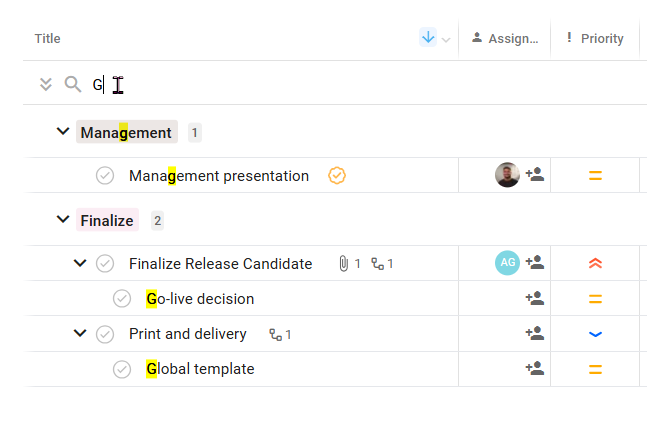Click the Assignee column header
This screenshot has height=429, width=647.
point(505,39)
